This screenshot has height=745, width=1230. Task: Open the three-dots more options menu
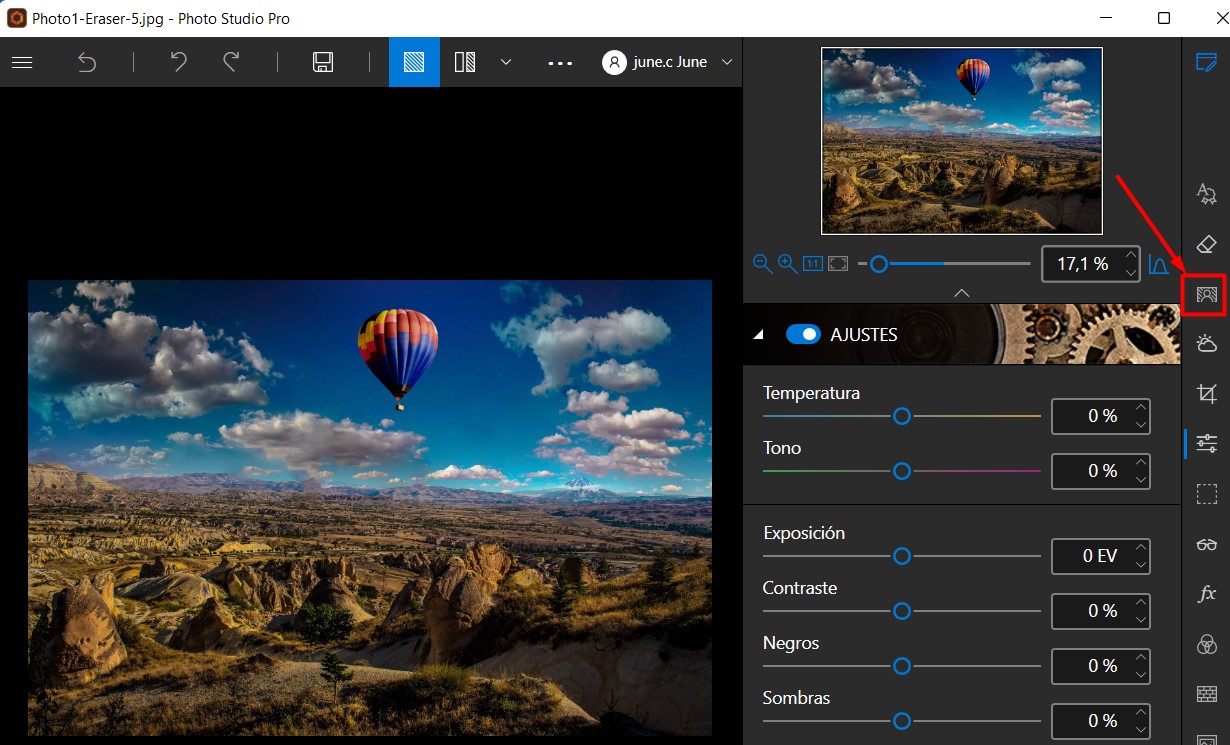click(x=560, y=62)
